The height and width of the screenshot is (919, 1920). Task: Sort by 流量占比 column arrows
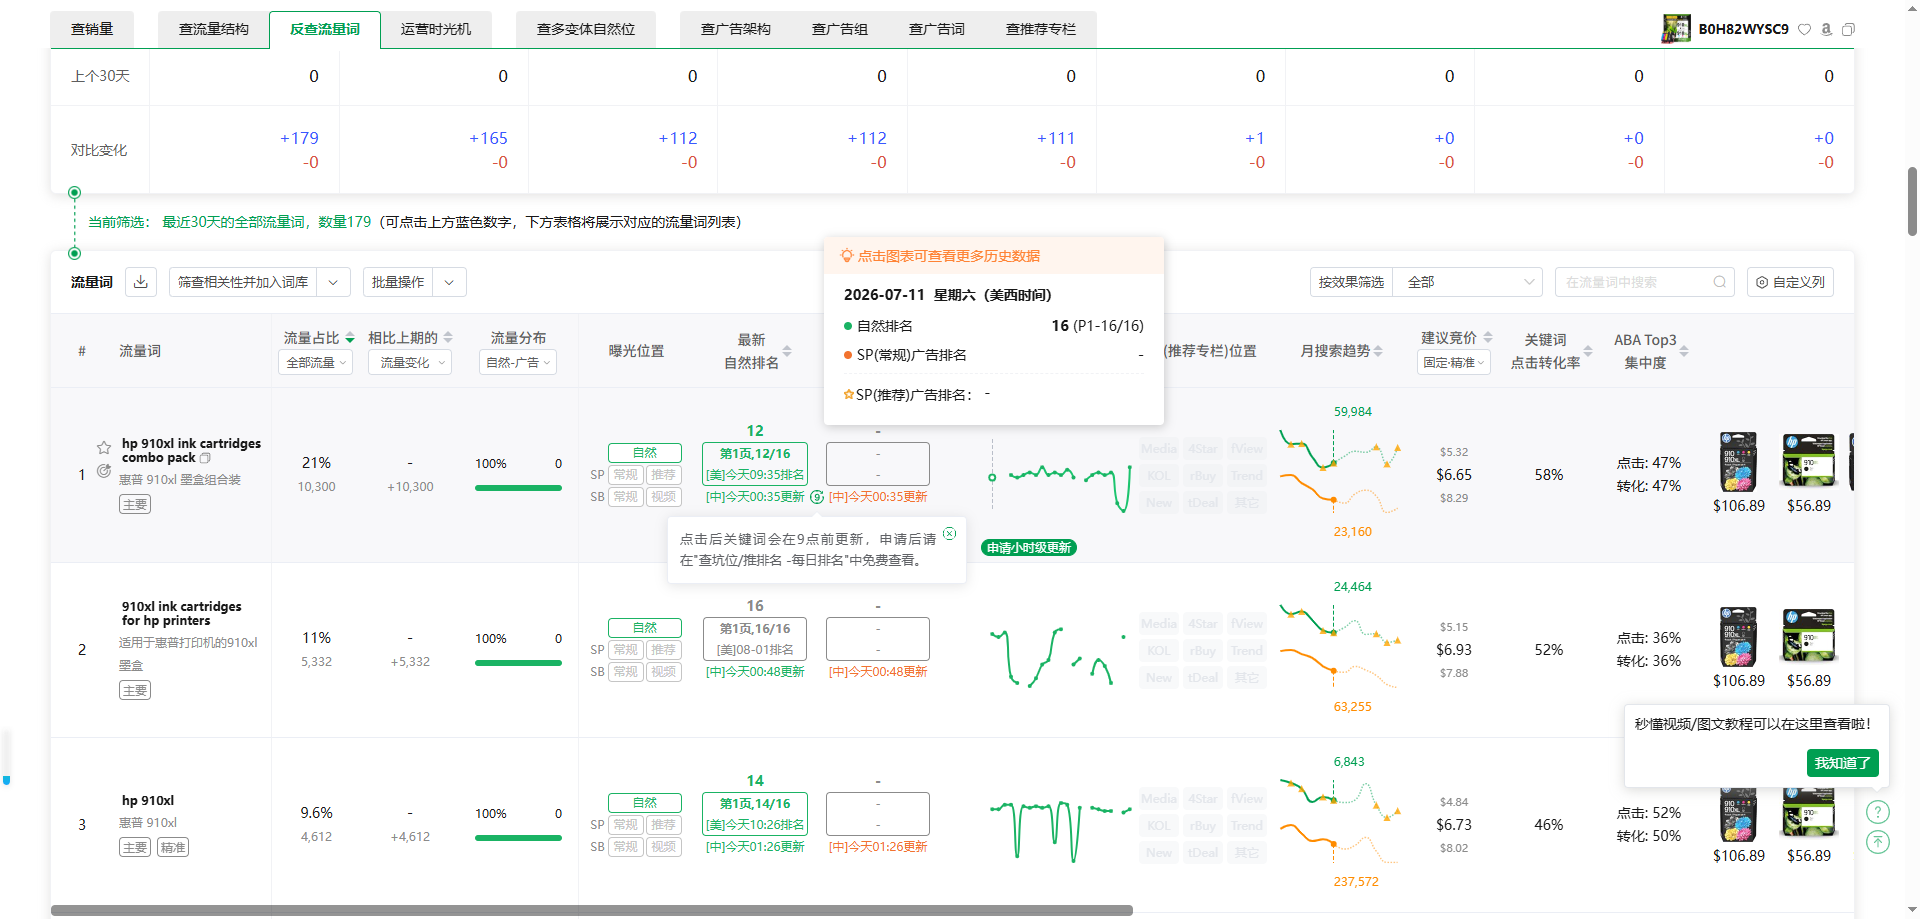pyautogui.click(x=350, y=338)
